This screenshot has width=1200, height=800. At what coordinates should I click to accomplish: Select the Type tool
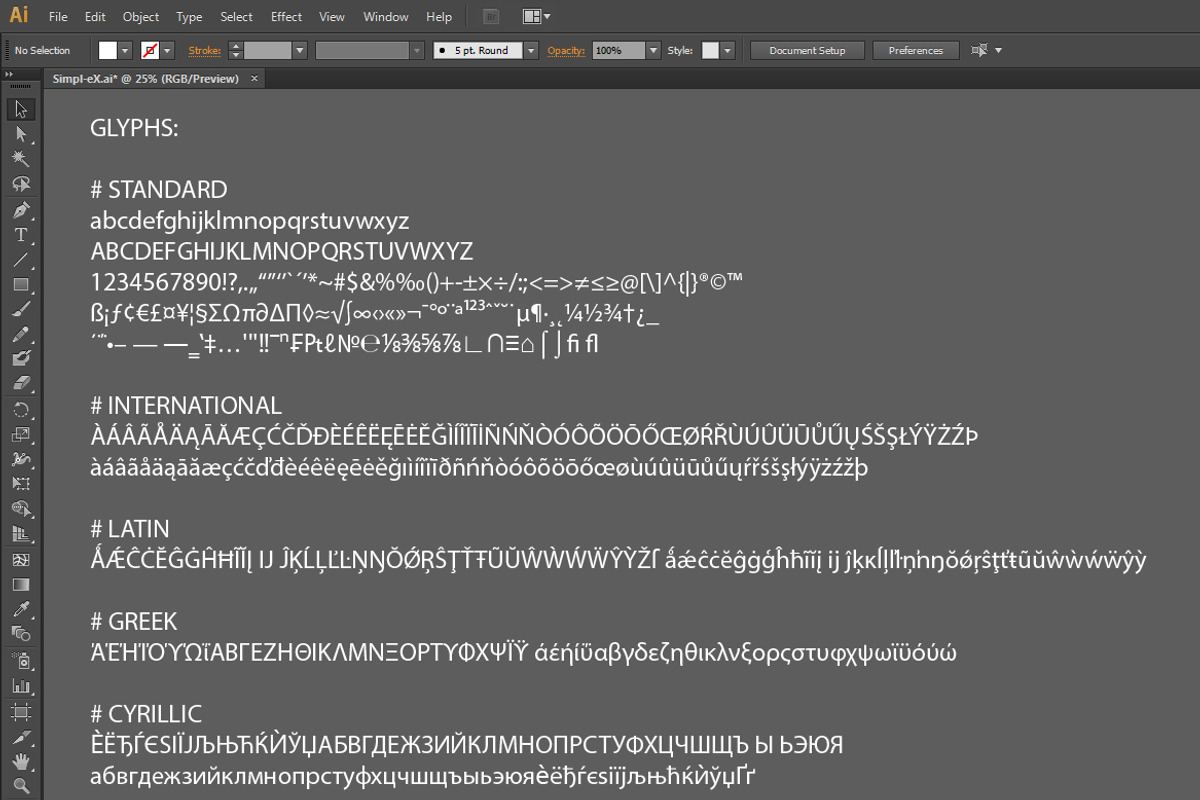pos(21,235)
